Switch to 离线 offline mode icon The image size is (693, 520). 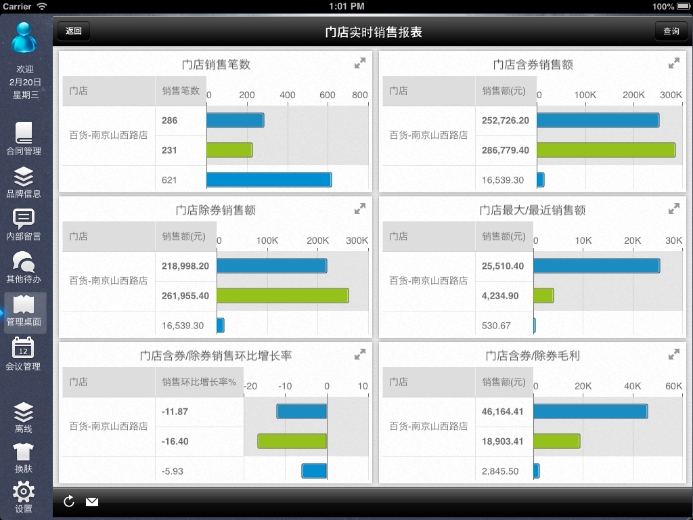click(x=24, y=418)
